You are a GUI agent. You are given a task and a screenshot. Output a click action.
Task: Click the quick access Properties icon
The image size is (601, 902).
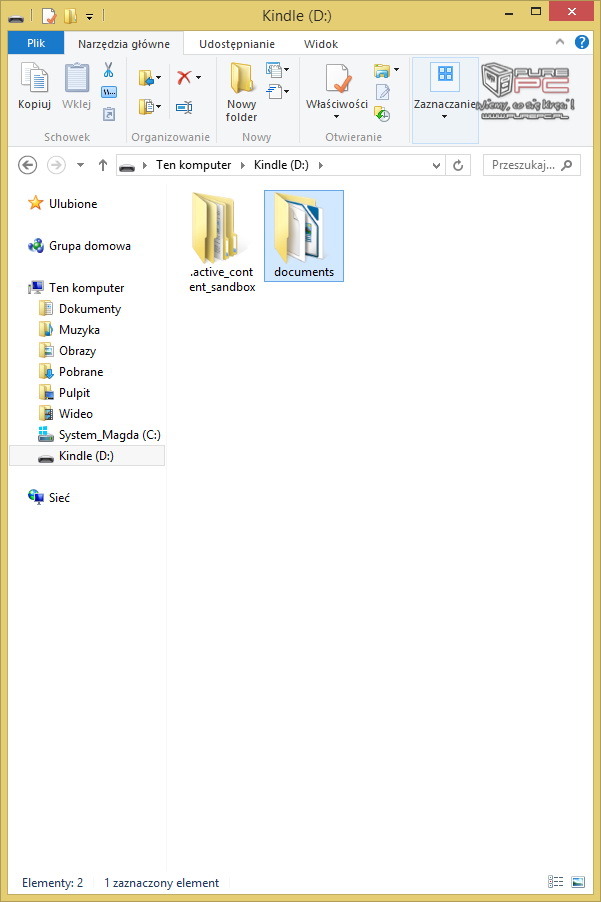[x=49, y=16]
